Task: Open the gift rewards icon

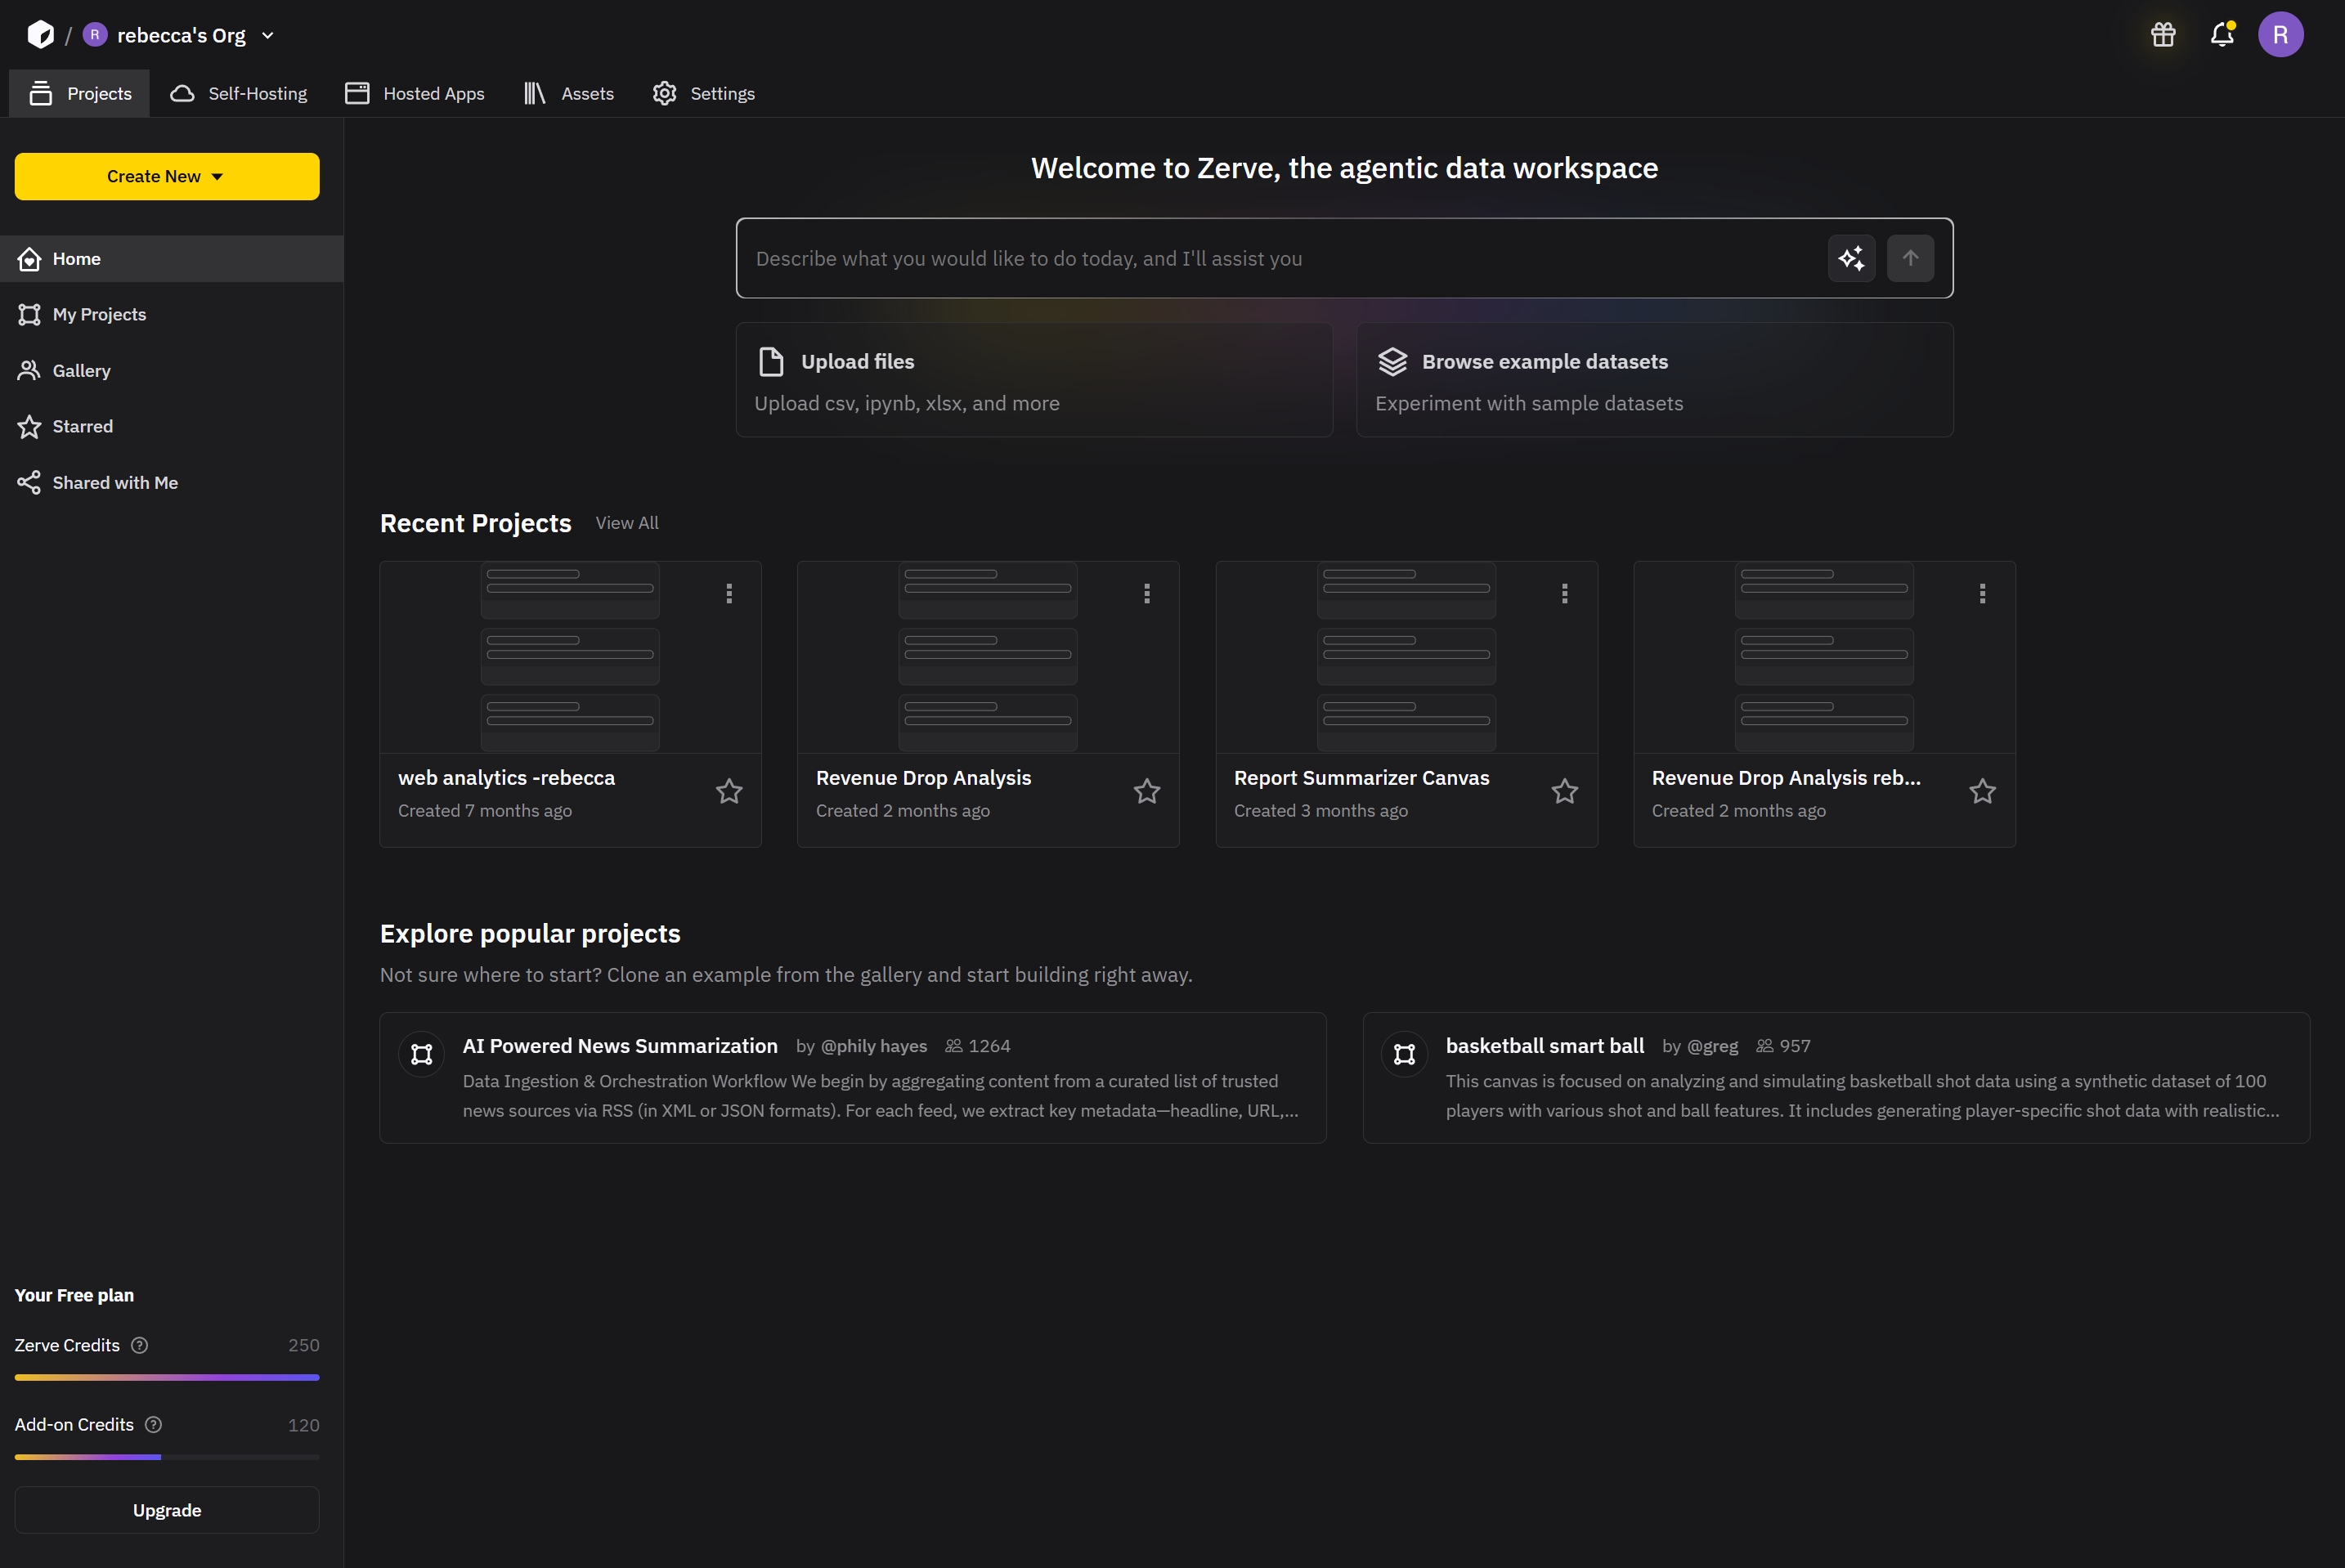Action: [2163, 33]
